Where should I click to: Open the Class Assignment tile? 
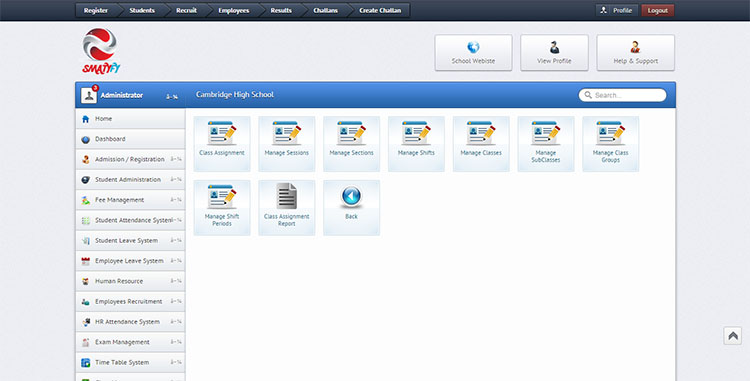(x=222, y=143)
